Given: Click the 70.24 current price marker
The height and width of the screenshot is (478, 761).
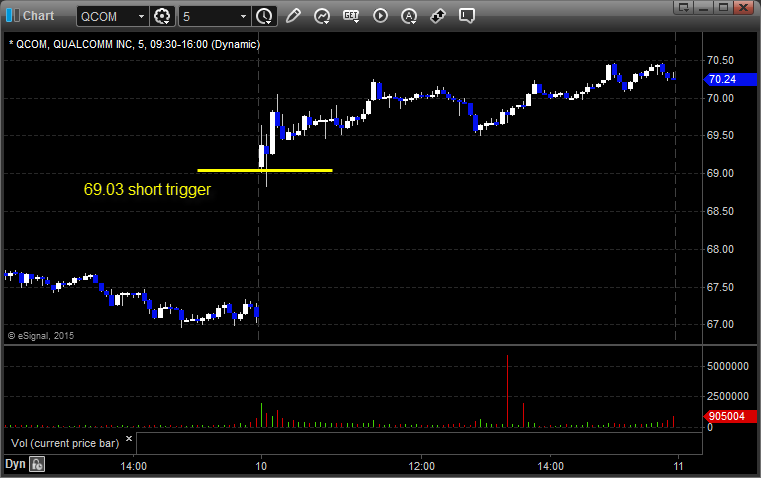Looking at the screenshot, I should (x=729, y=79).
